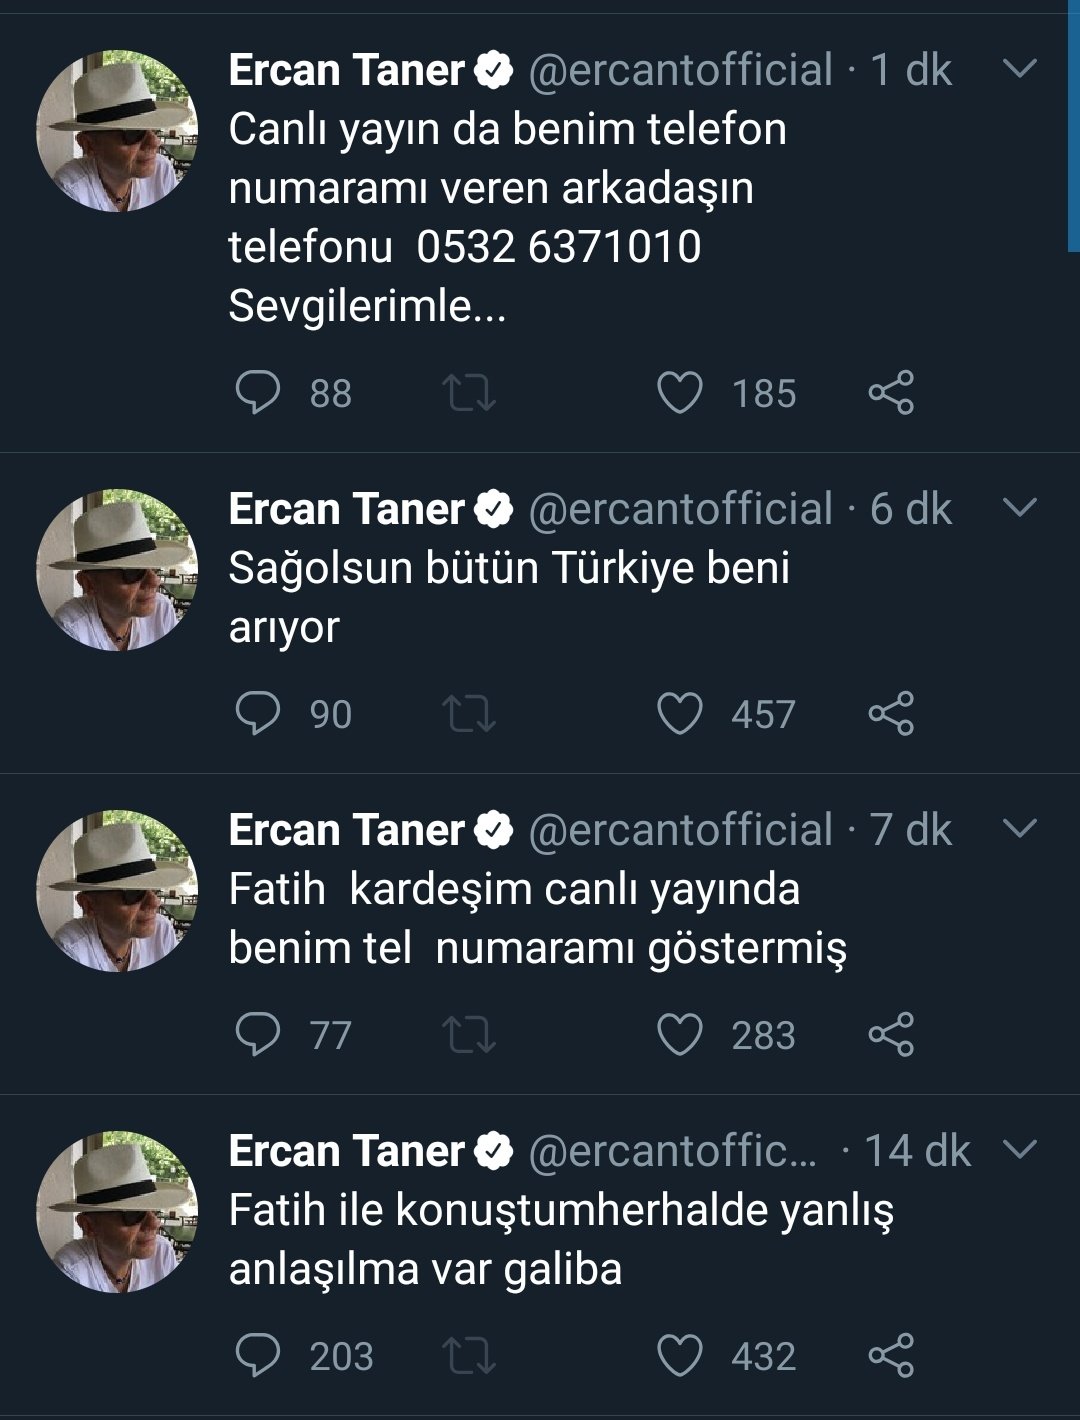This screenshot has height=1420, width=1080.
Task: View profile picture on the first tweet
Action: click(117, 131)
